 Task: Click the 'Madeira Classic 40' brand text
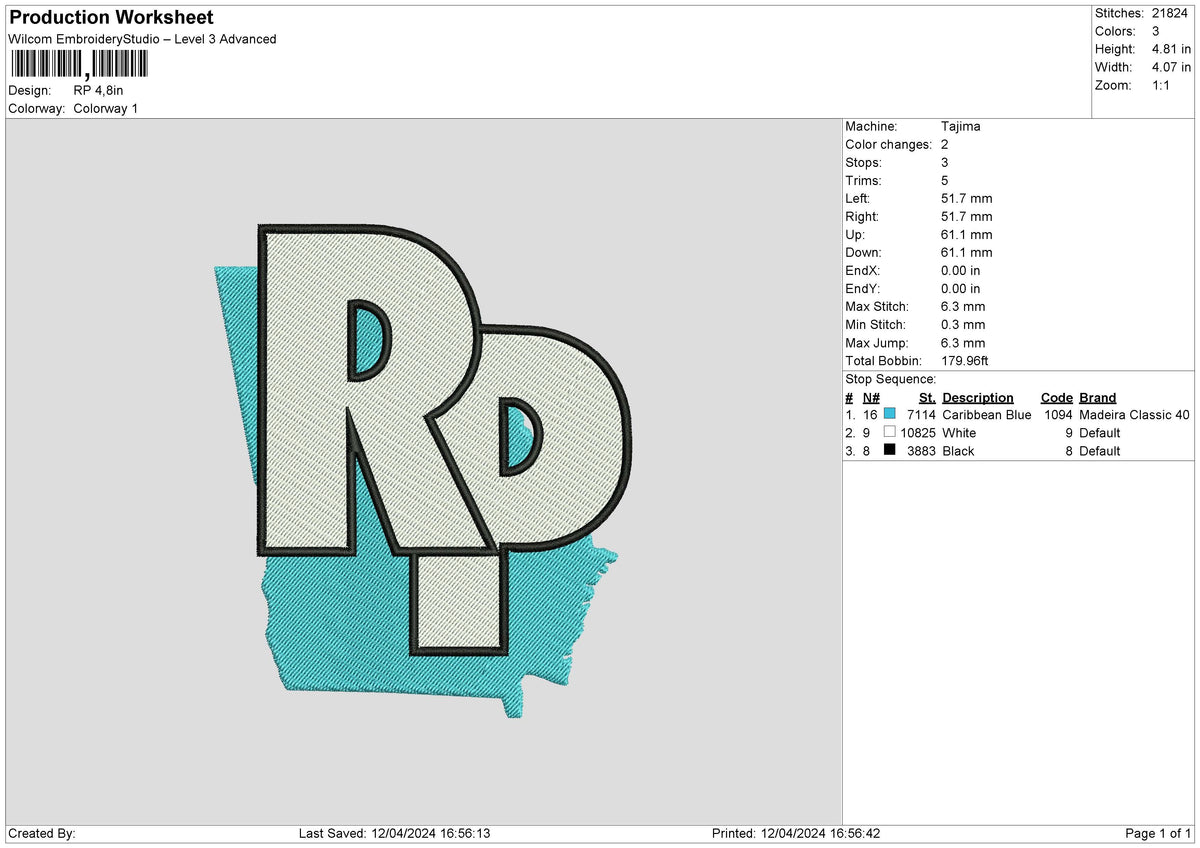[1135, 415]
